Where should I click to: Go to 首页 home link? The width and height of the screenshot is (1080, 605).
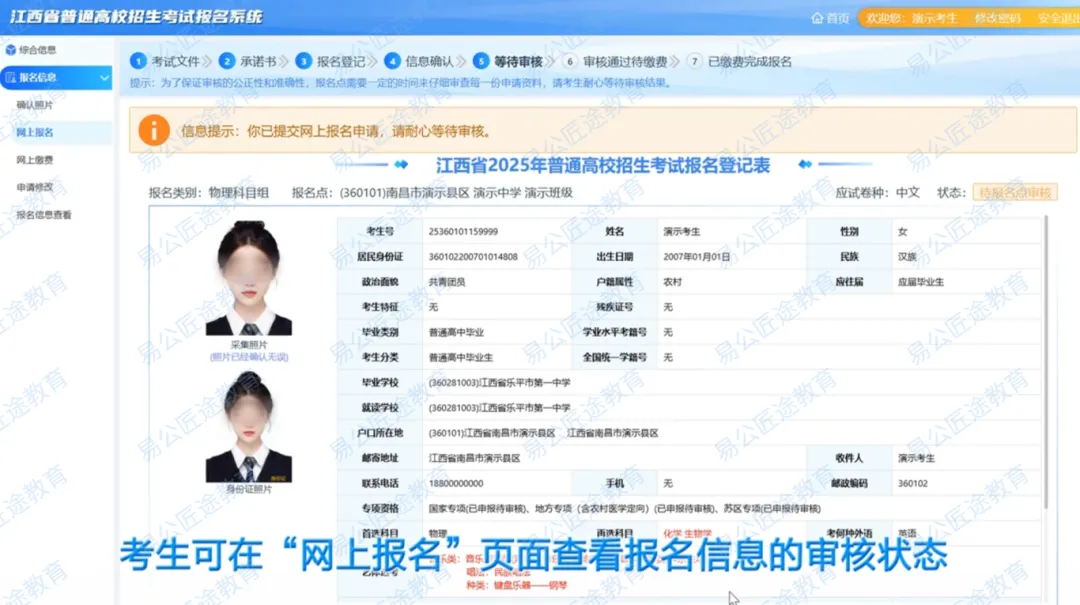point(838,18)
